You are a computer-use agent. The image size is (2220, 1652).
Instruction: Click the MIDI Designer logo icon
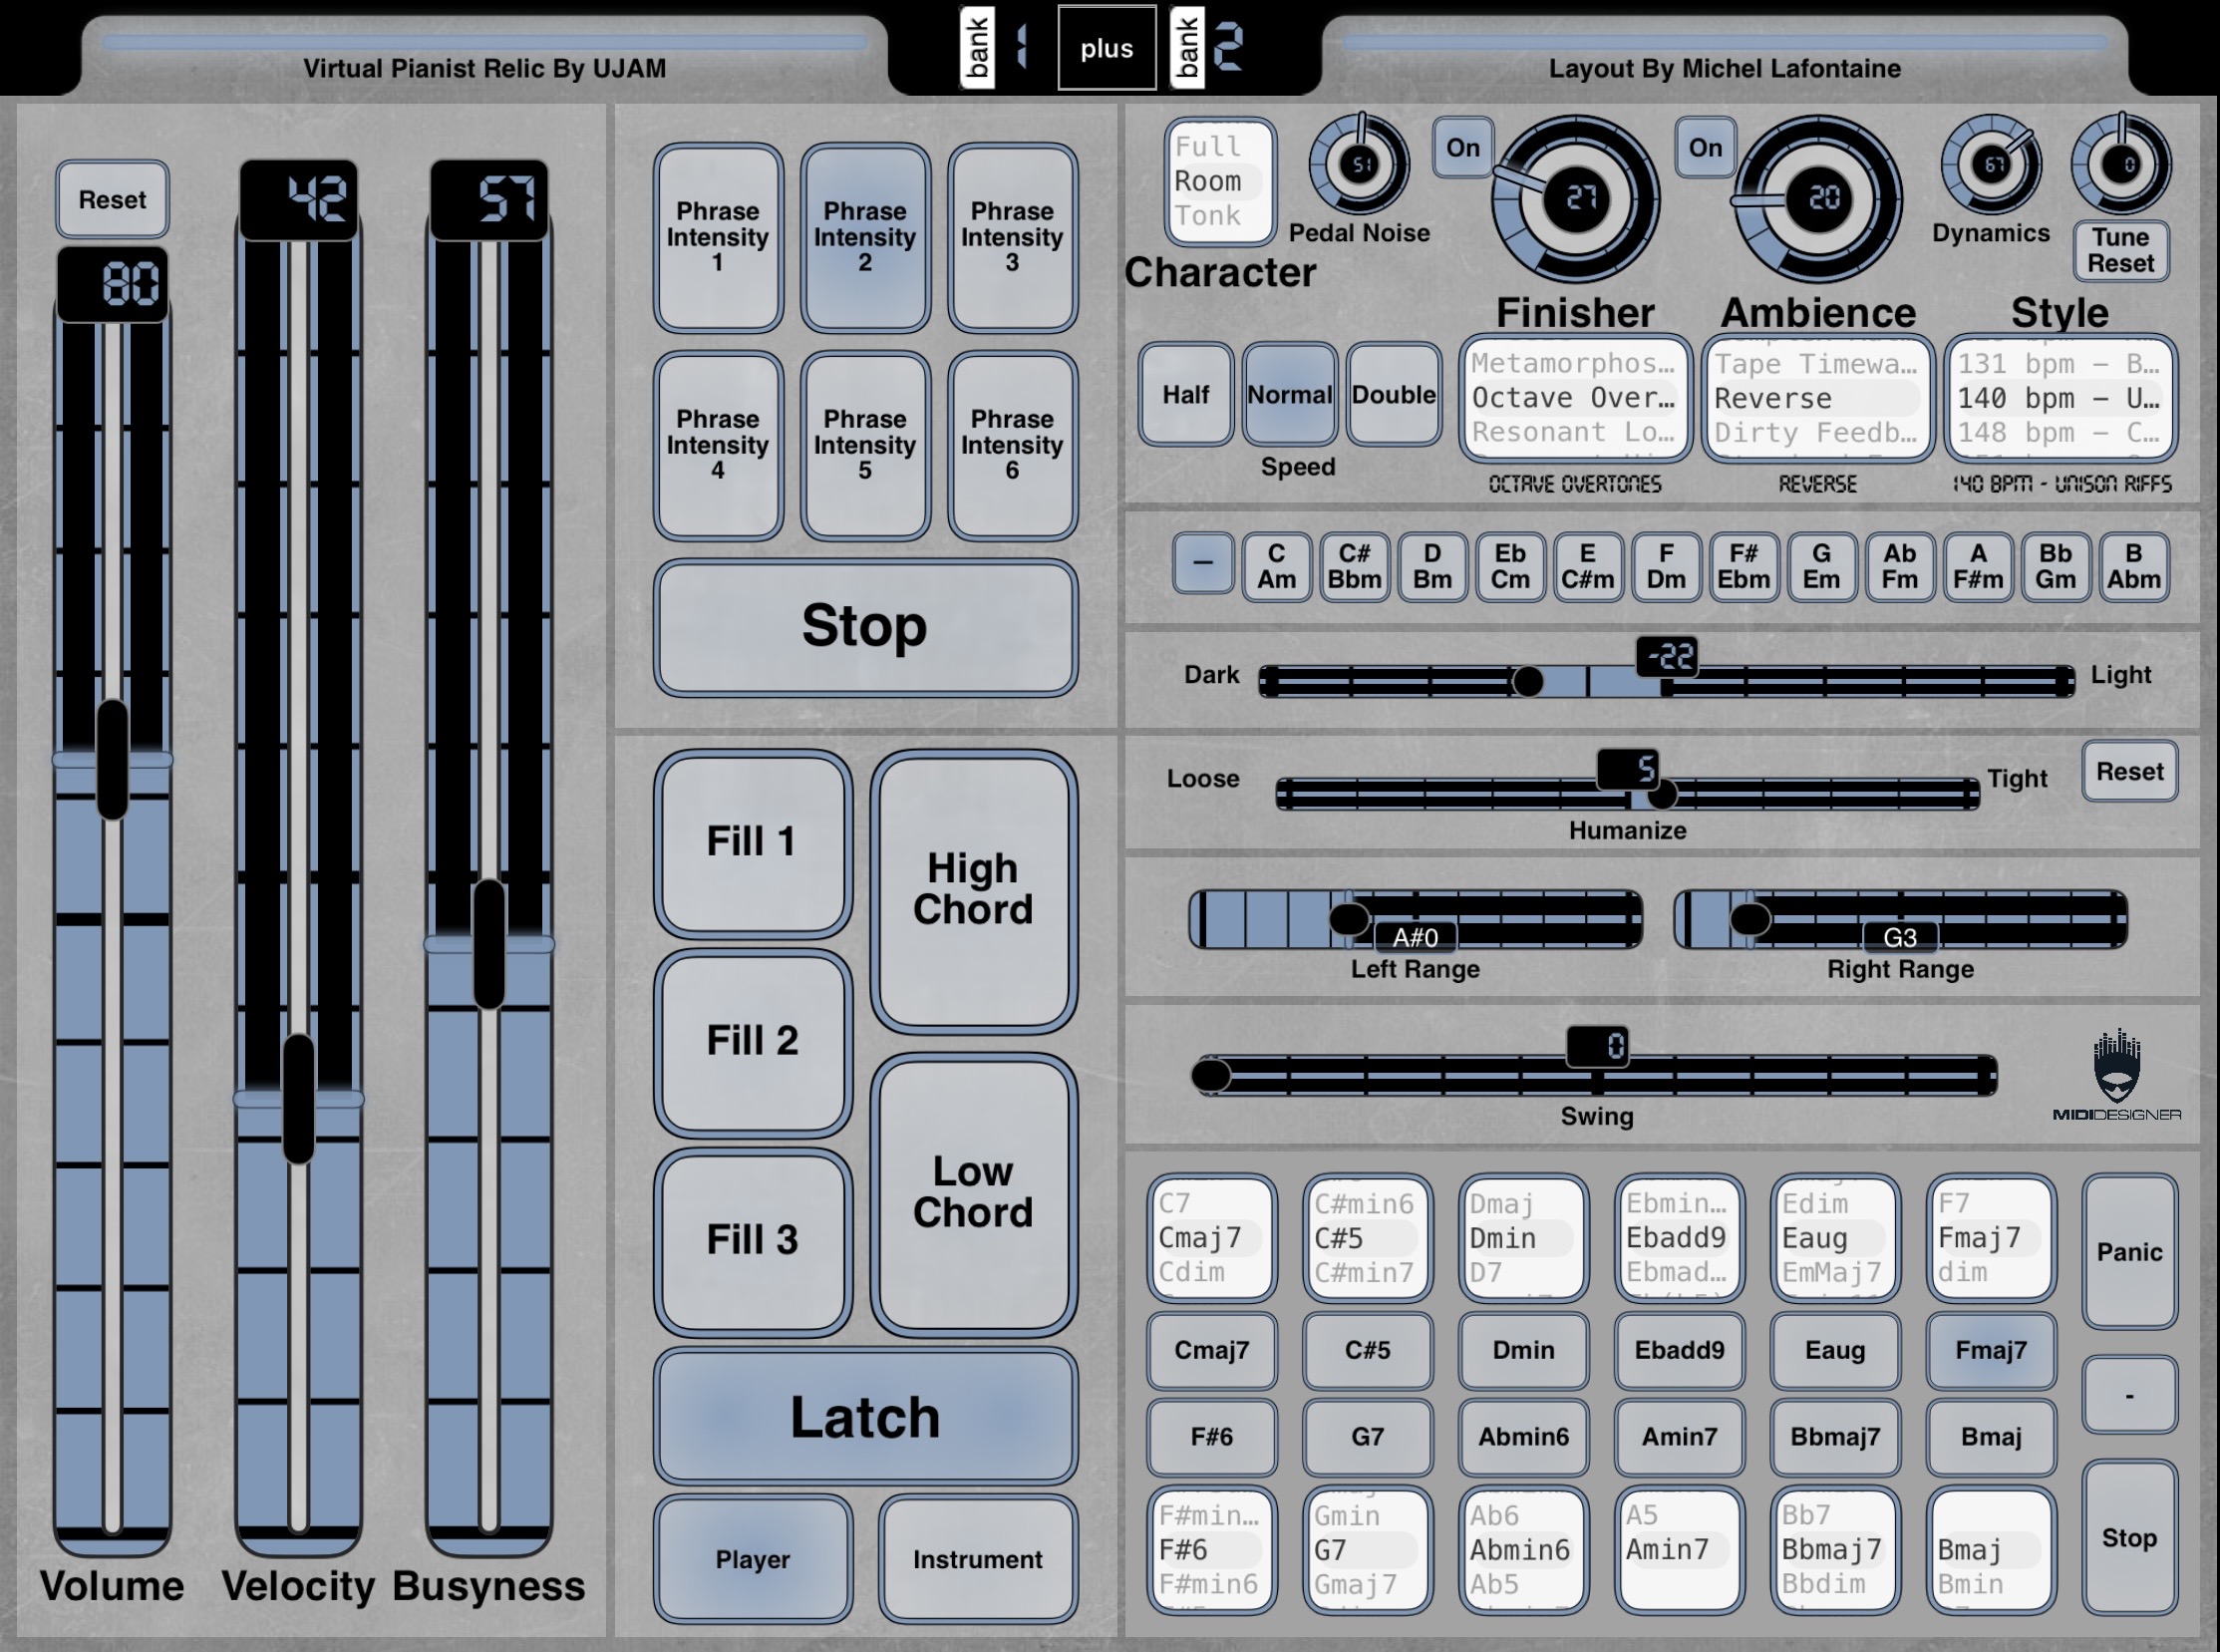(x=2116, y=1075)
